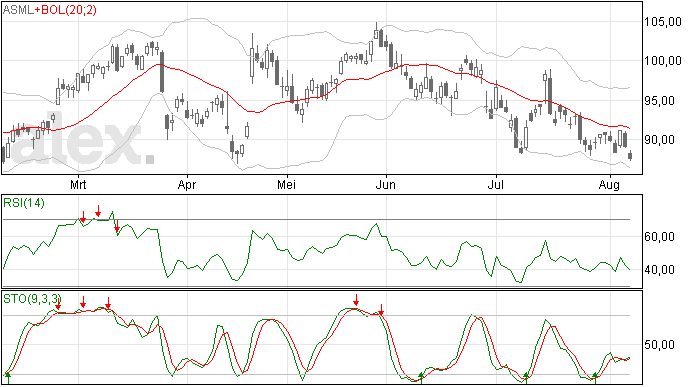Click the RSI(14) indicator label
690x387 pixels.
(x=24, y=203)
